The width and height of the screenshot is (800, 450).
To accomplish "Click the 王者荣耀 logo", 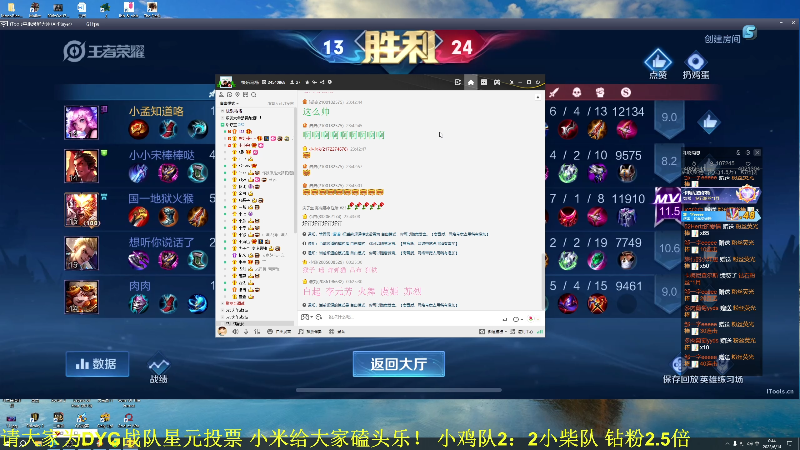I will [x=104, y=51].
